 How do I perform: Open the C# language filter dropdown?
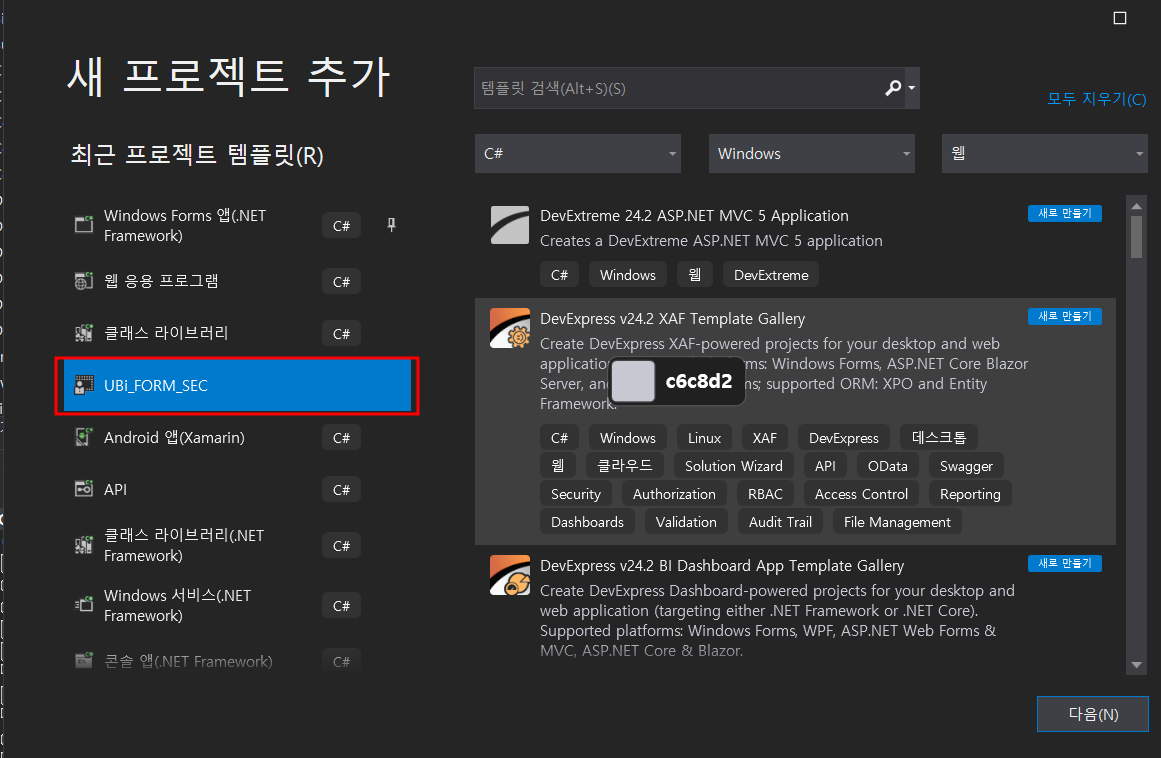point(578,153)
